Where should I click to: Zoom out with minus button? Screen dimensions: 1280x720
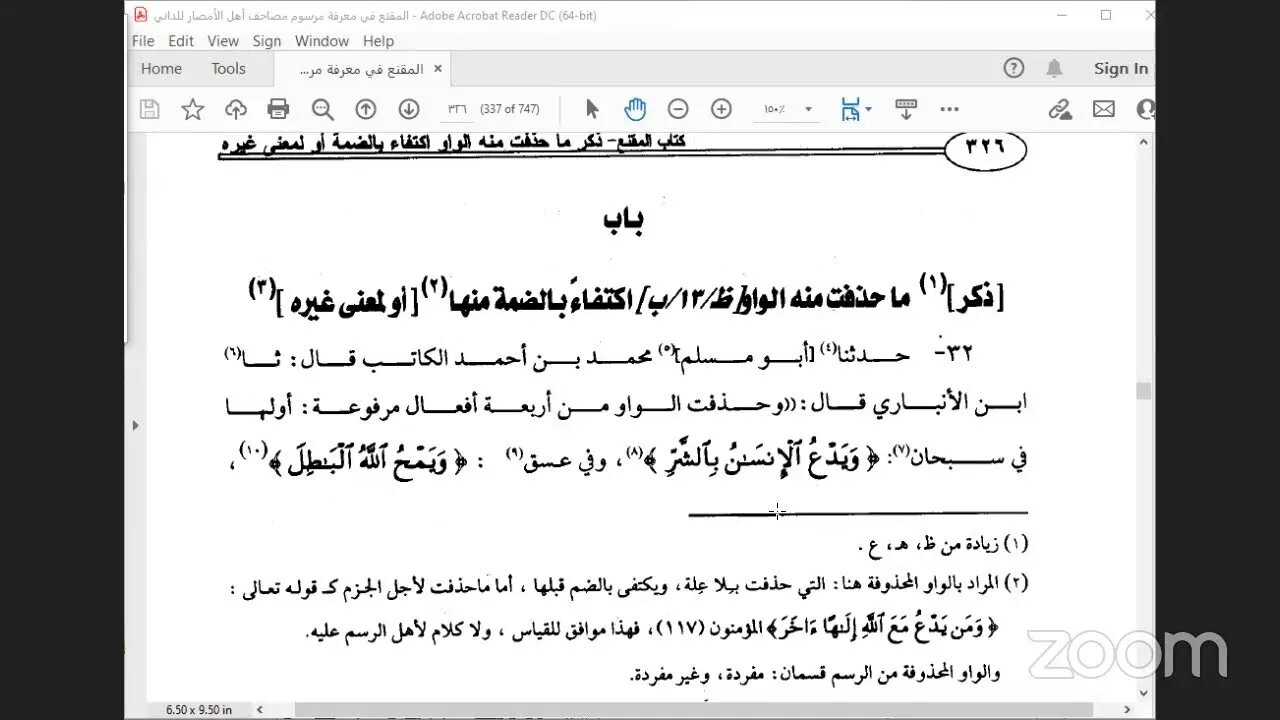click(x=678, y=110)
